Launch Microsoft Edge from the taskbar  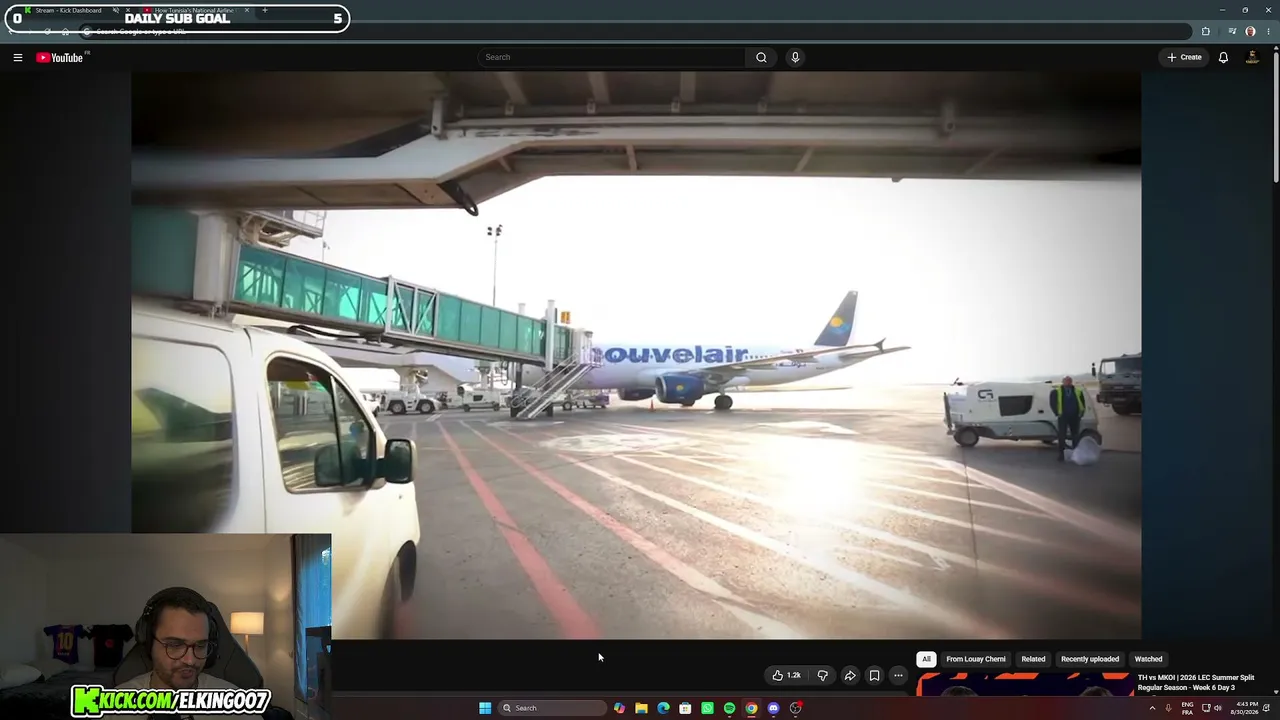pyautogui.click(x=663, y=708)
